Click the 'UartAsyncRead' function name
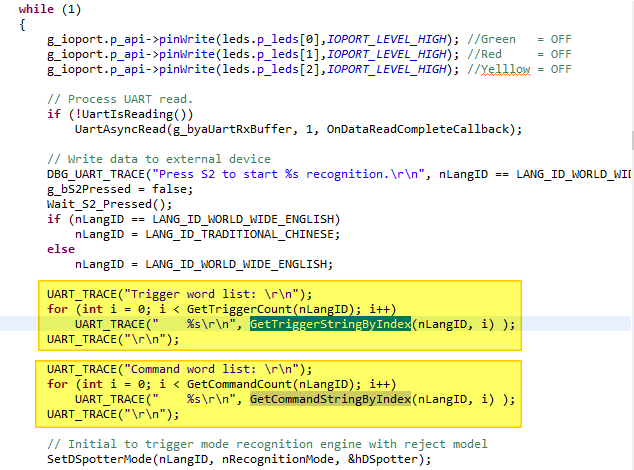Viewport: 634px width, 470px height. click(x=120, y=129)
